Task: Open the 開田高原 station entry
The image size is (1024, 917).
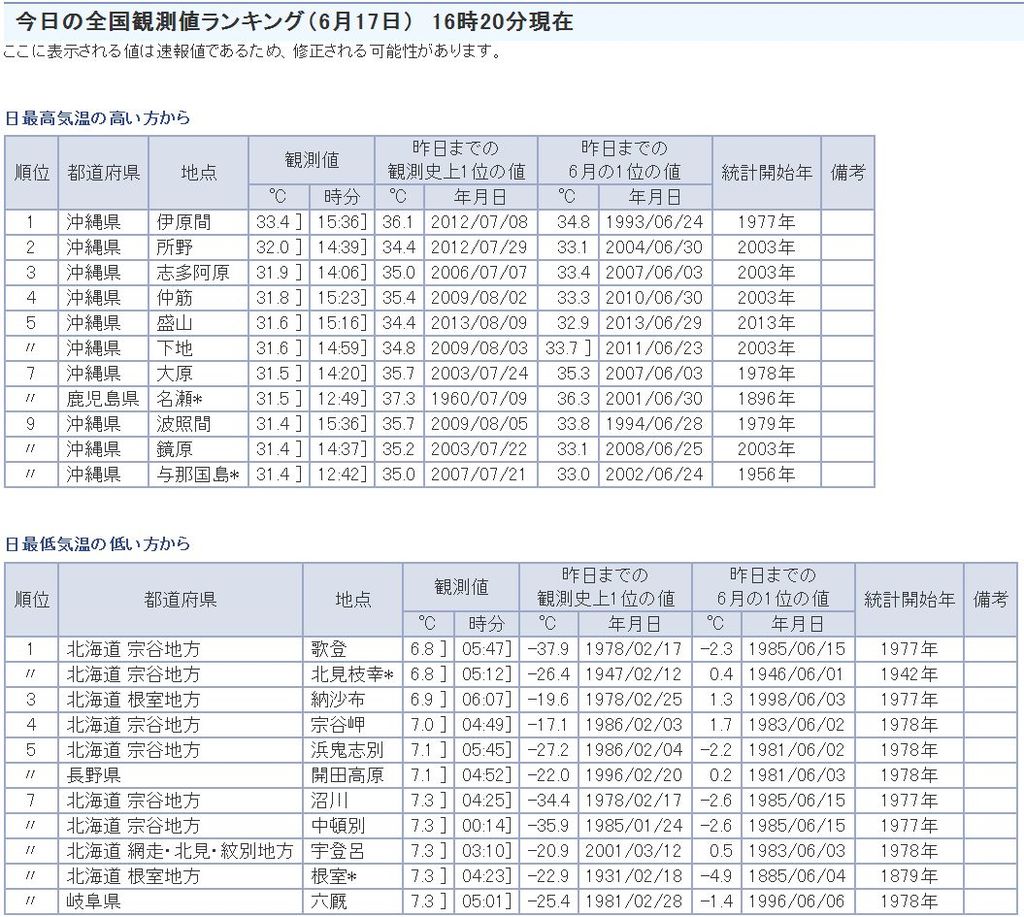Action: point(346,775)
